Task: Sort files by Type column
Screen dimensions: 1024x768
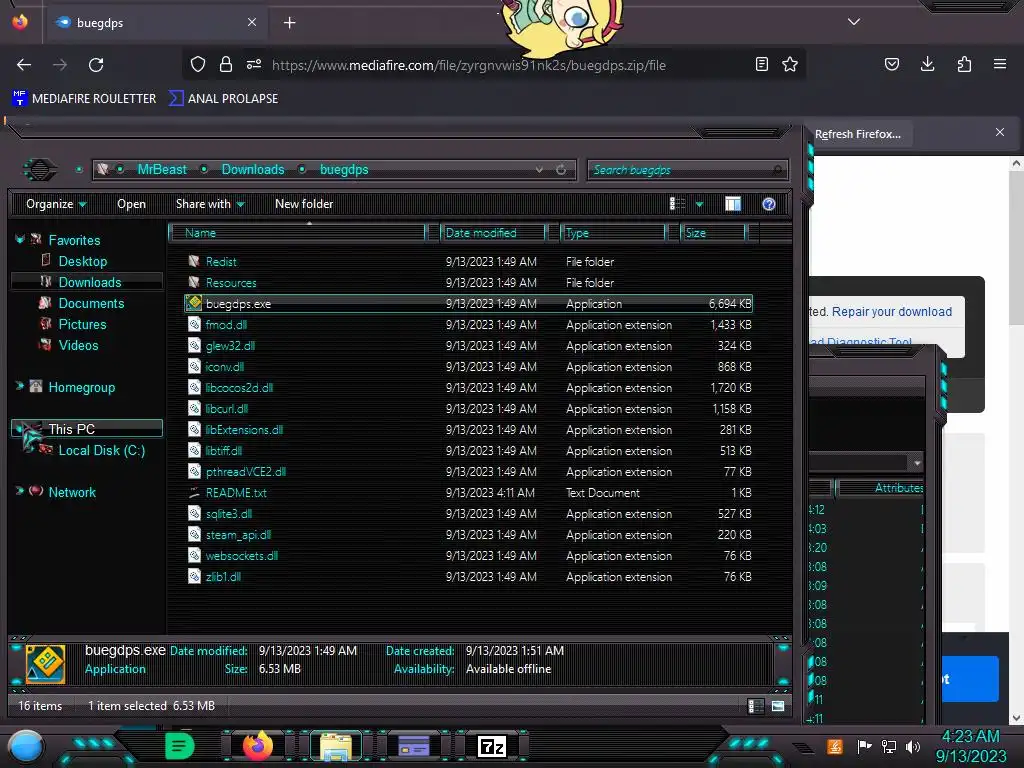Action: coord(614,232)
